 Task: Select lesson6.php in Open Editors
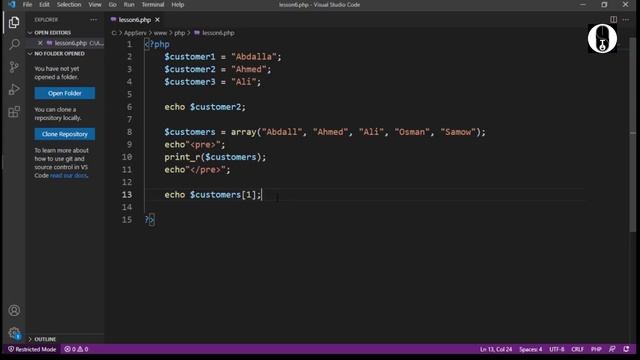pyautogui.click(x=70, y=43)
